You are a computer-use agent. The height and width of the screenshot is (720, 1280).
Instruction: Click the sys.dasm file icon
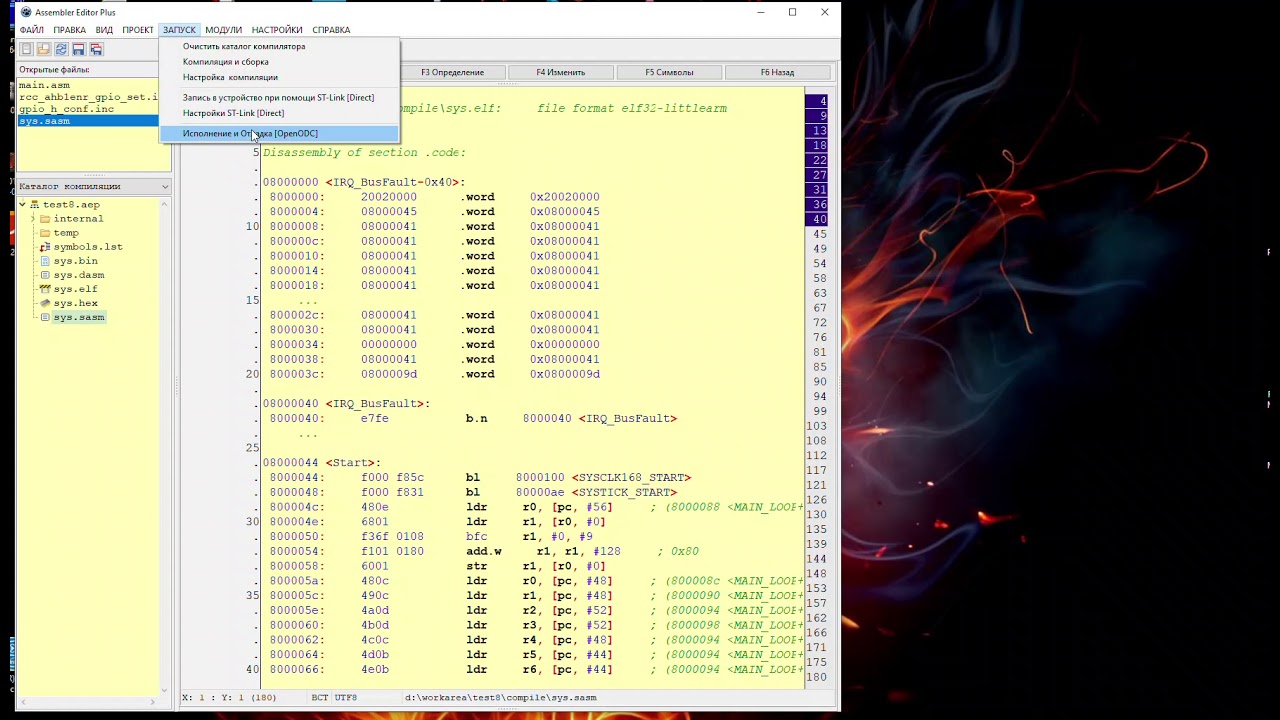(x=45, y=274)
